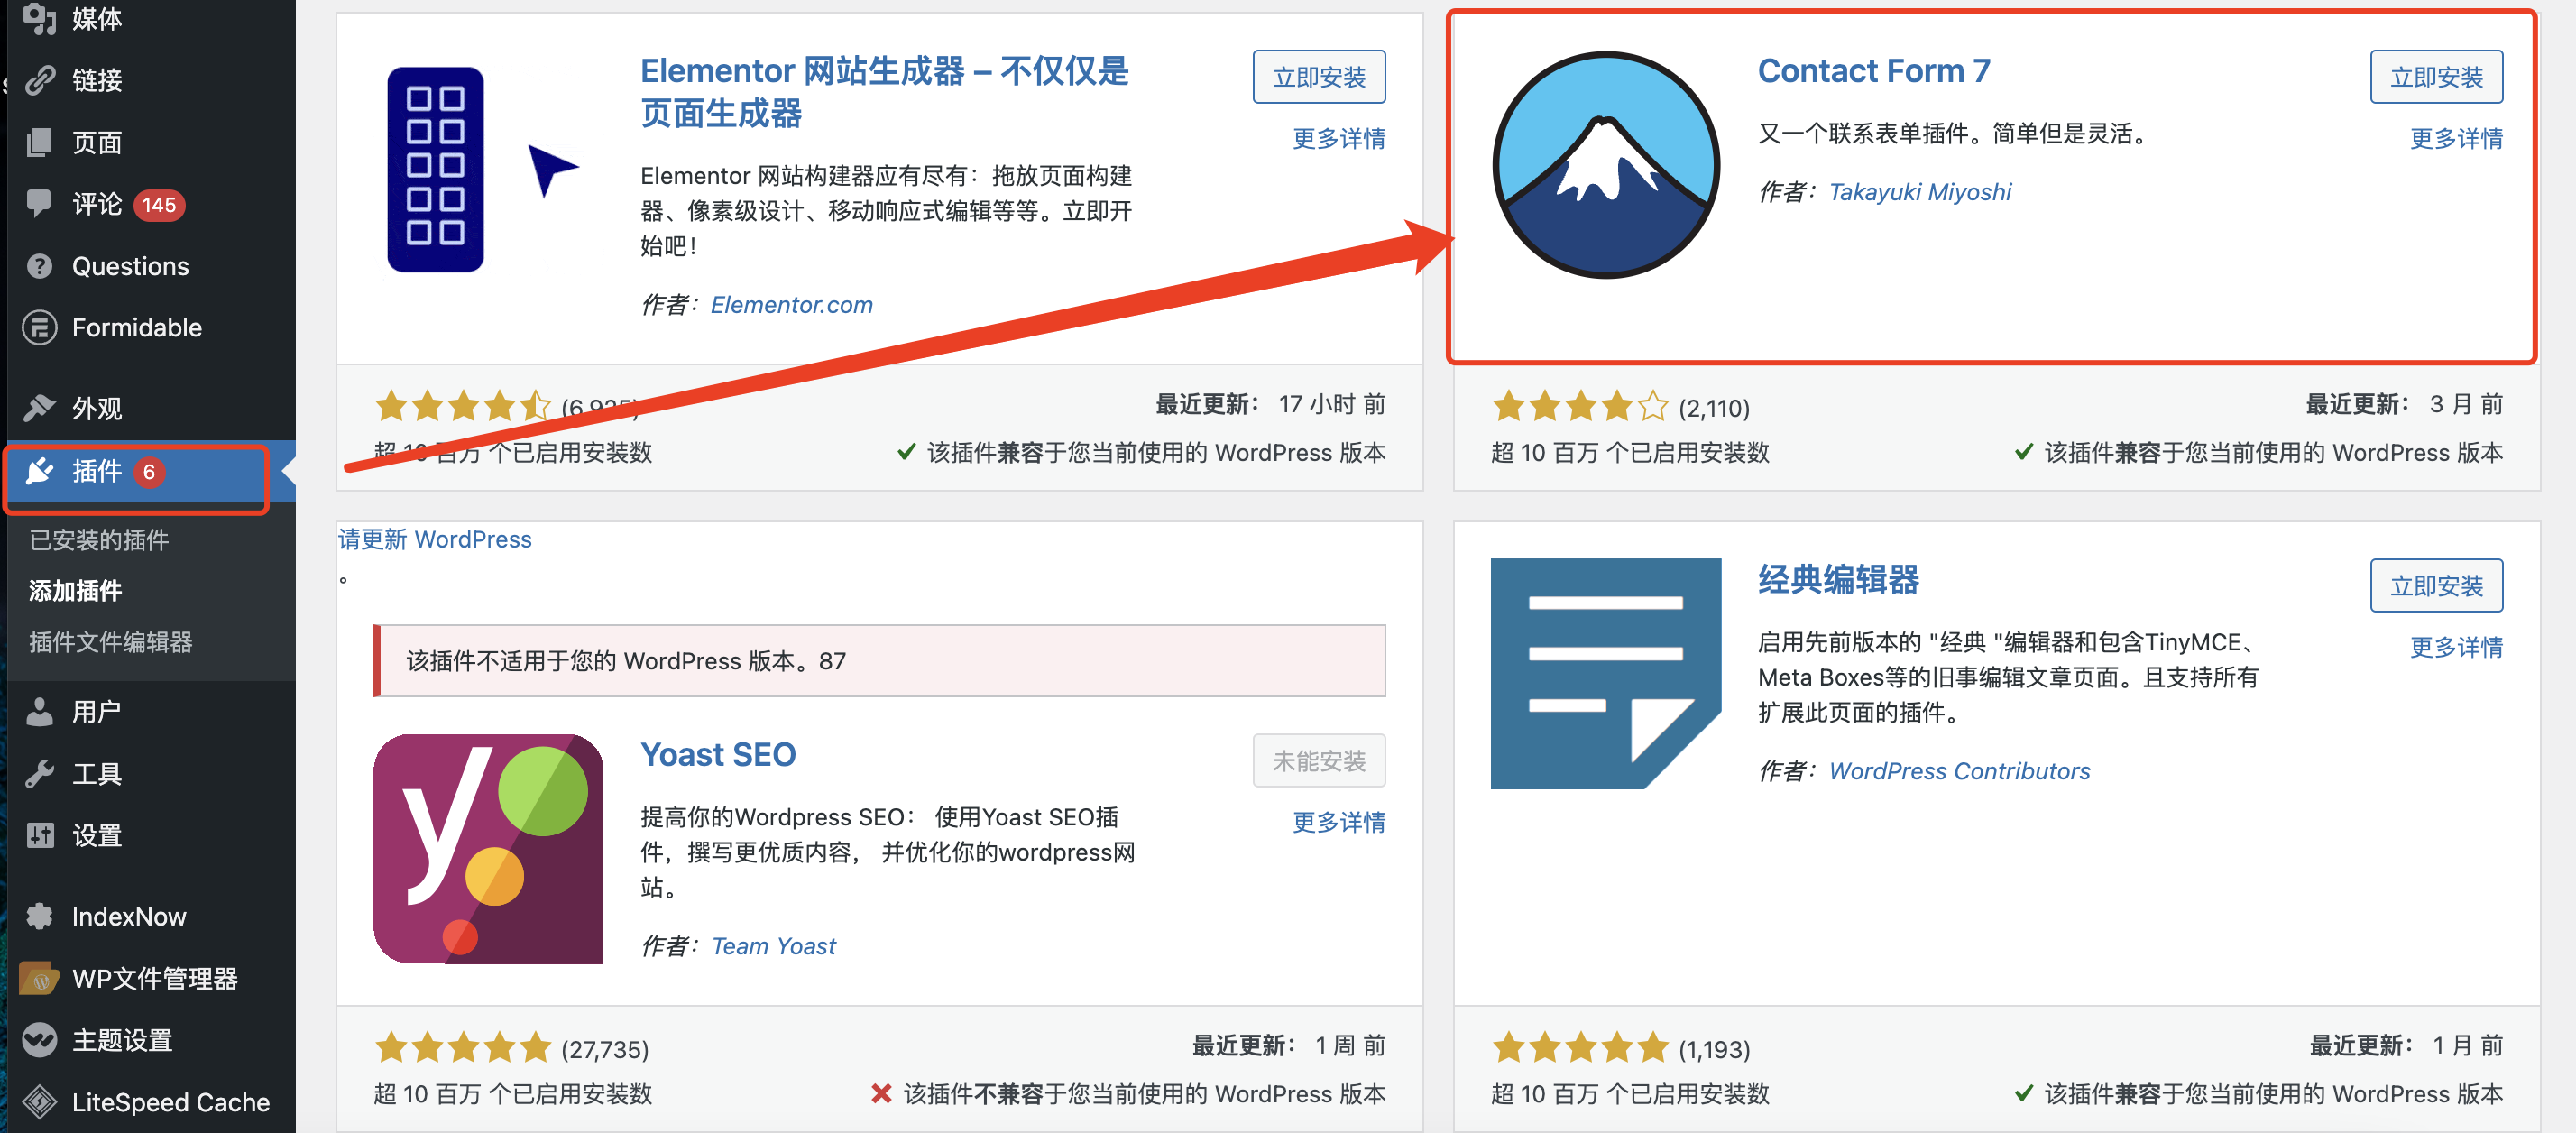The width and height of the screenshot is (2576, 1133).
Task: Open author link Elementor.com
Action: [791, 305]
